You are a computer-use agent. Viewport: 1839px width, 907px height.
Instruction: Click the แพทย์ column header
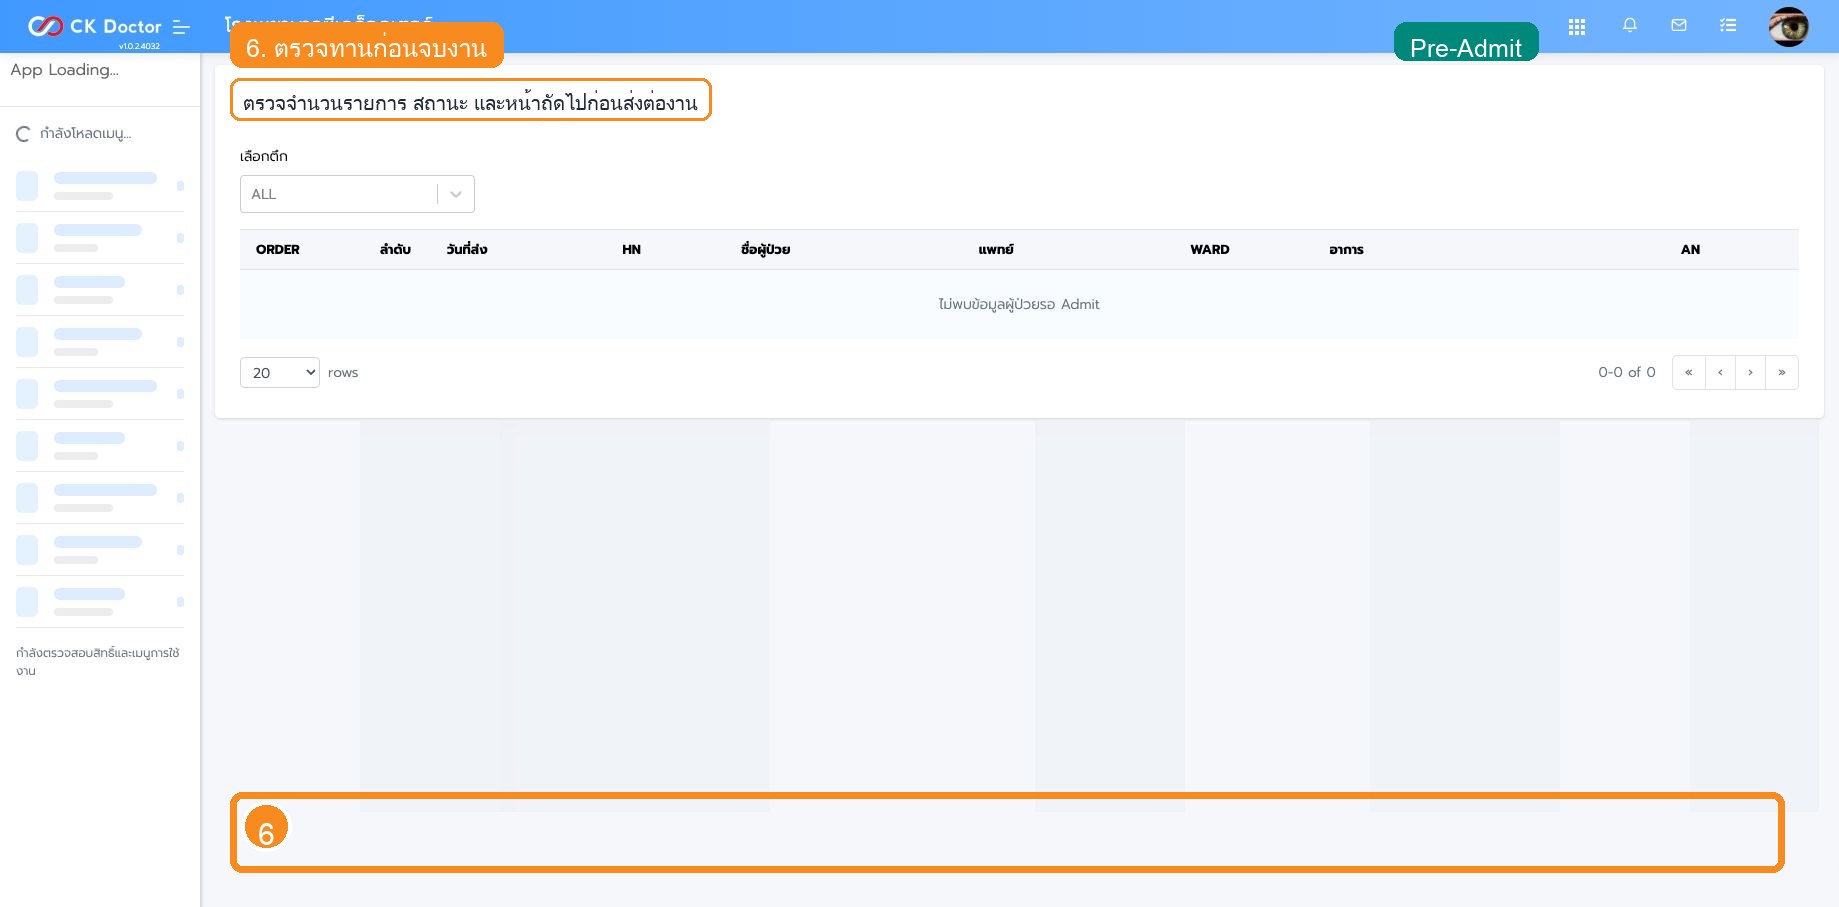tap(996, 250)
